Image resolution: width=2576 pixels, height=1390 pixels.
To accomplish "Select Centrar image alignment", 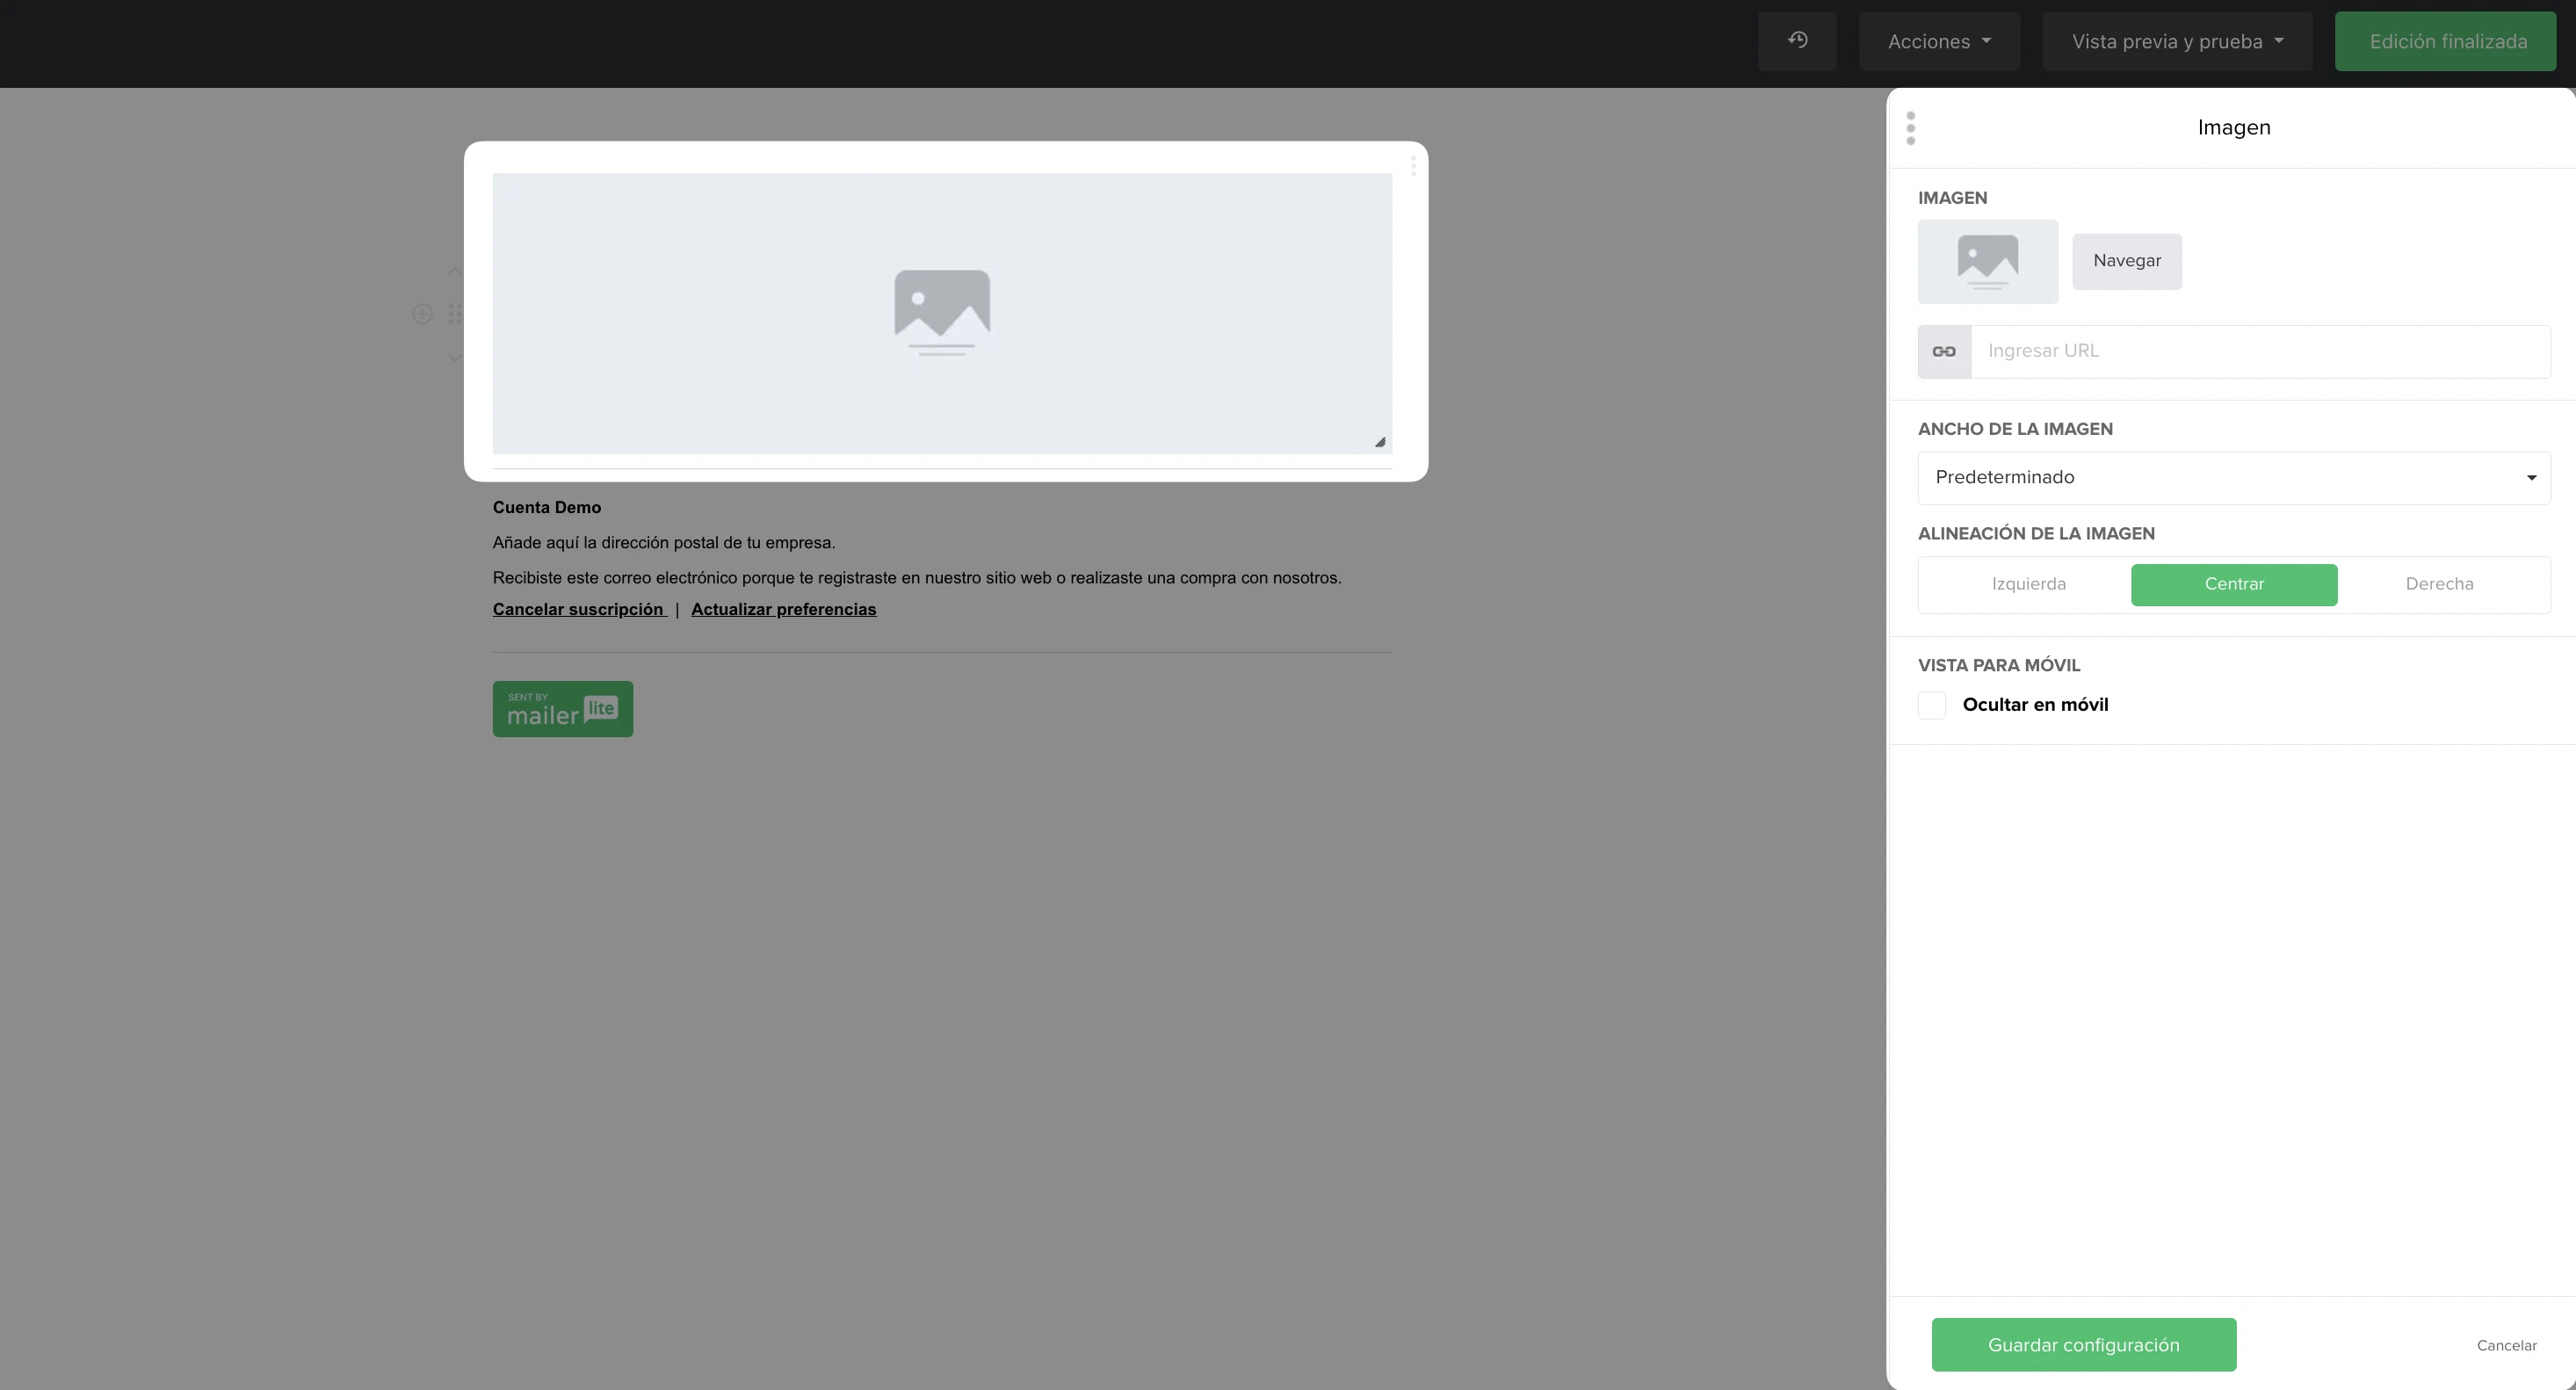I will (x=2234, y=585).
